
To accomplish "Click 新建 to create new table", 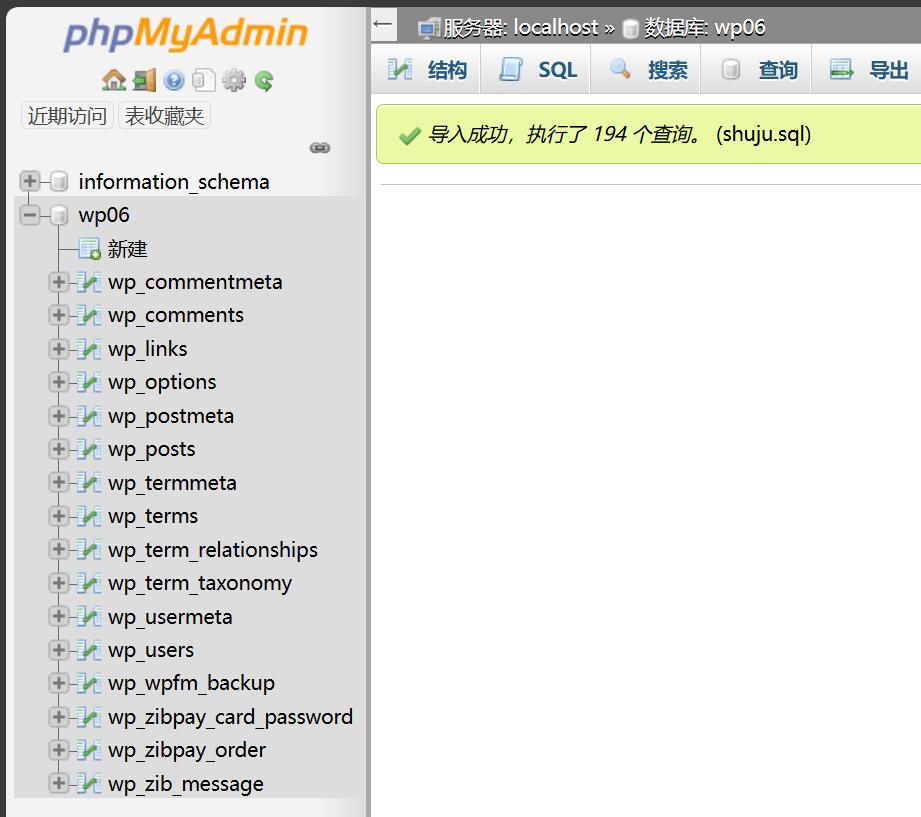I will [x=127, y=249].
